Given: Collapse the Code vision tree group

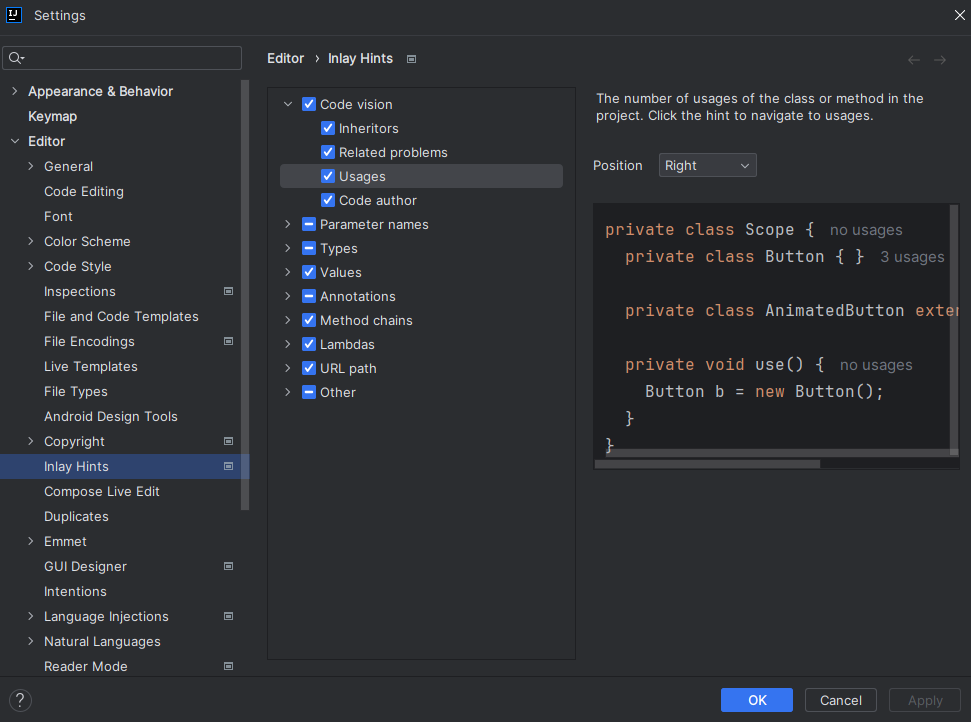Looking at the screenshot, I should [x=288, y=104].
